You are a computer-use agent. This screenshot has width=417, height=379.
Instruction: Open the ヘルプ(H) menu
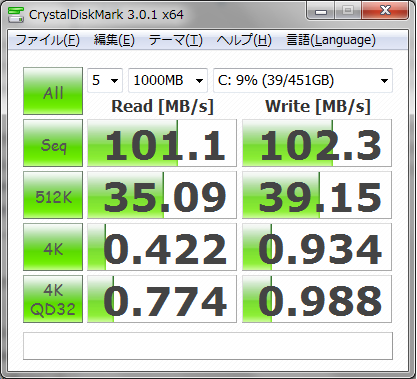(x=244, y=40)
